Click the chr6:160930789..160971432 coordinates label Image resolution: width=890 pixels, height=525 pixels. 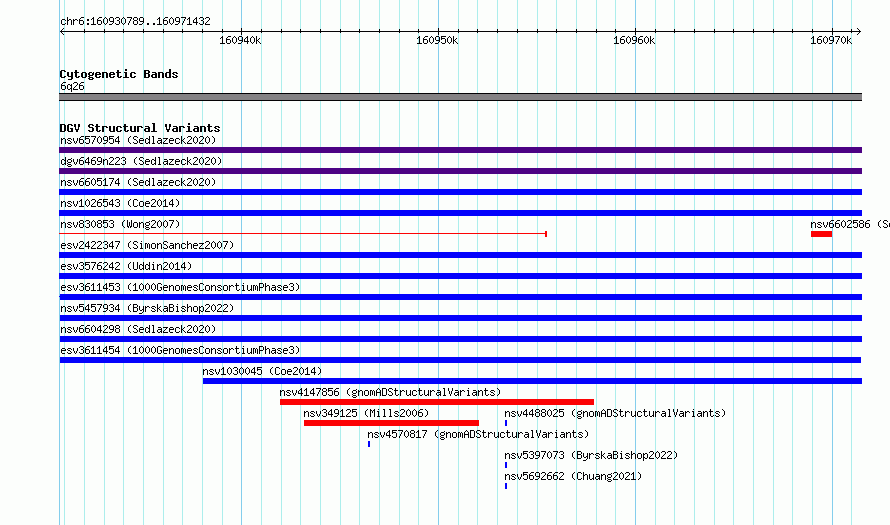[135, 21]
